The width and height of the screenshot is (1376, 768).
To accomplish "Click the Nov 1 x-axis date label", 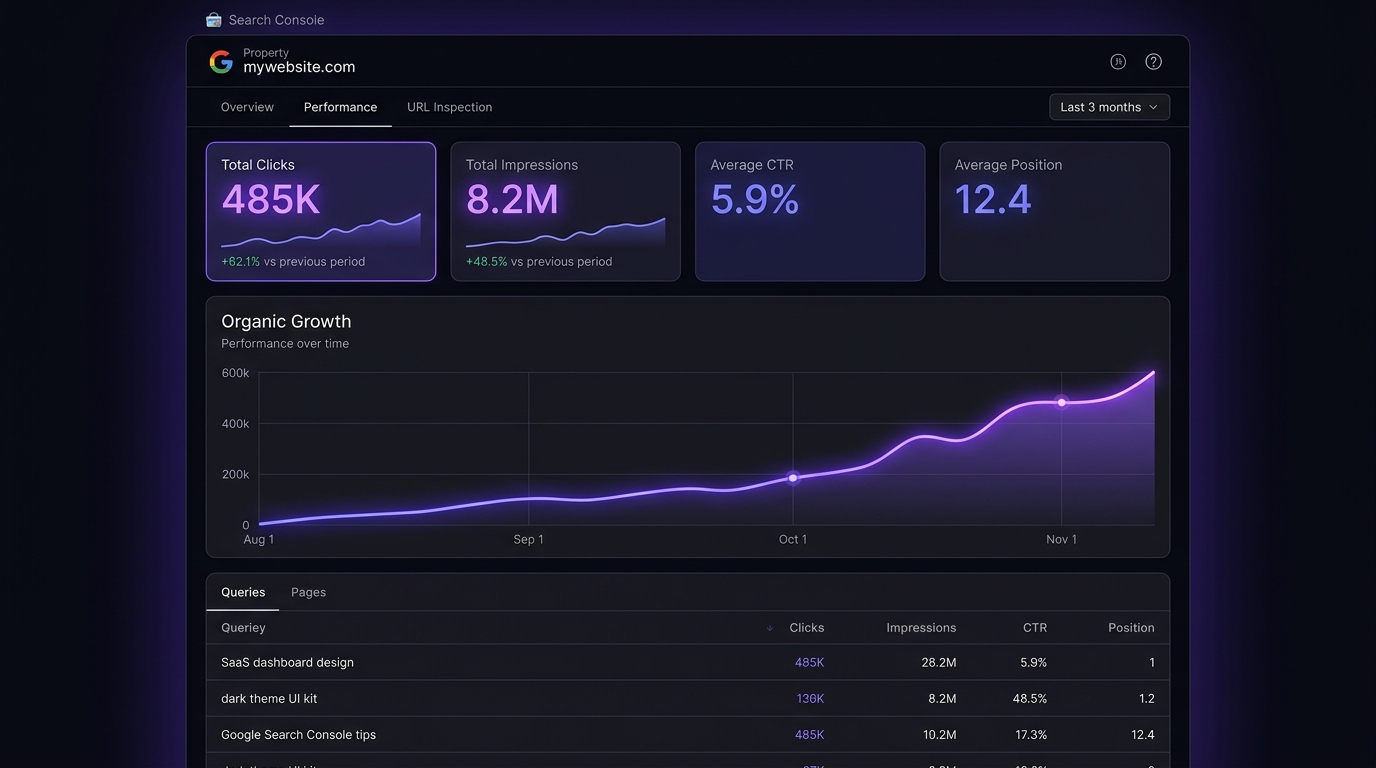I will tap(1062, 539).
